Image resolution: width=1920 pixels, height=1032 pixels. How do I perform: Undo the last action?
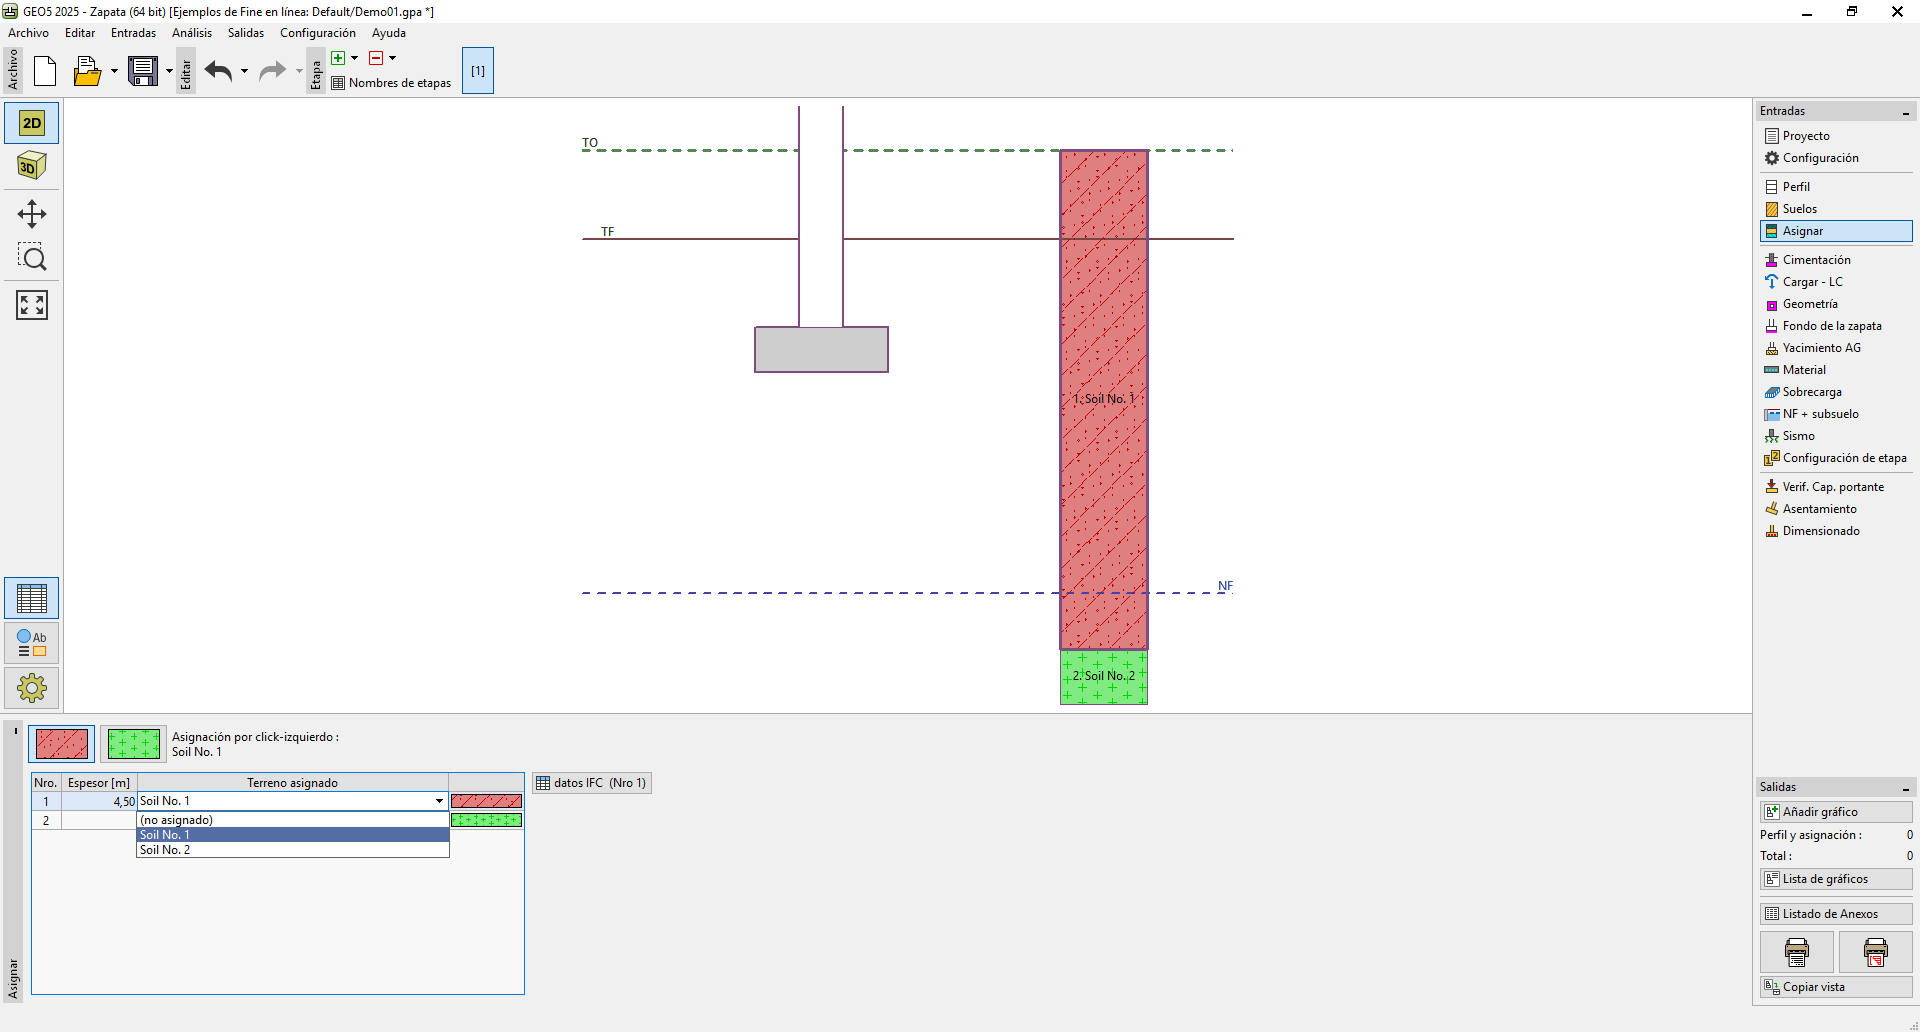(218, 71)
